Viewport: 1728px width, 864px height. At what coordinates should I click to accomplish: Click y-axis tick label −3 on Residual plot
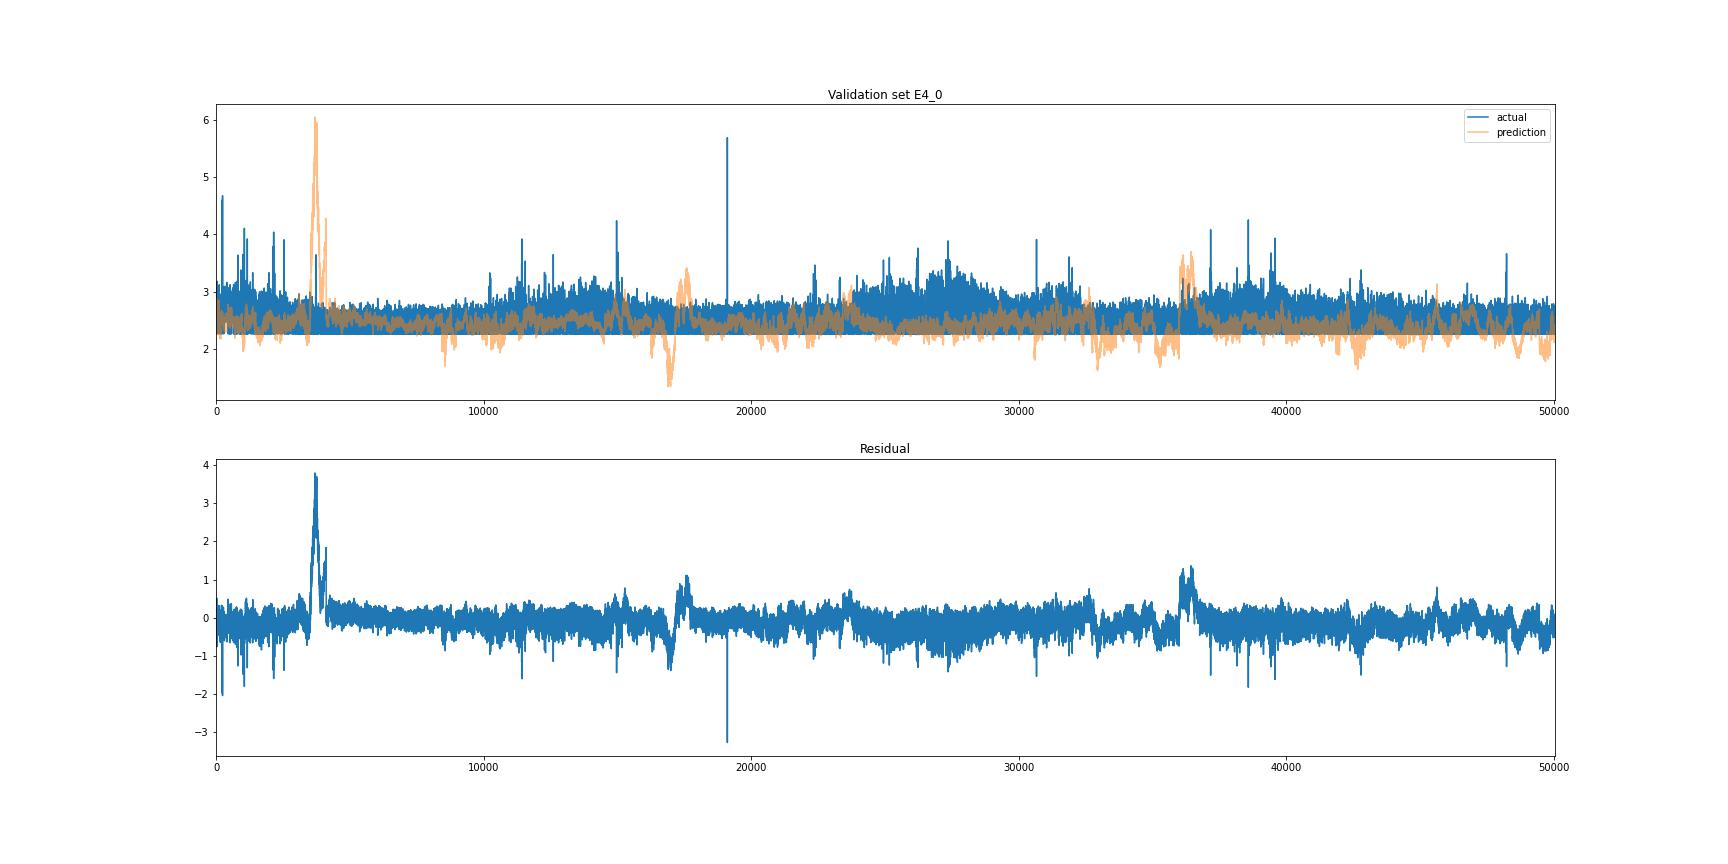pos(203,732)
